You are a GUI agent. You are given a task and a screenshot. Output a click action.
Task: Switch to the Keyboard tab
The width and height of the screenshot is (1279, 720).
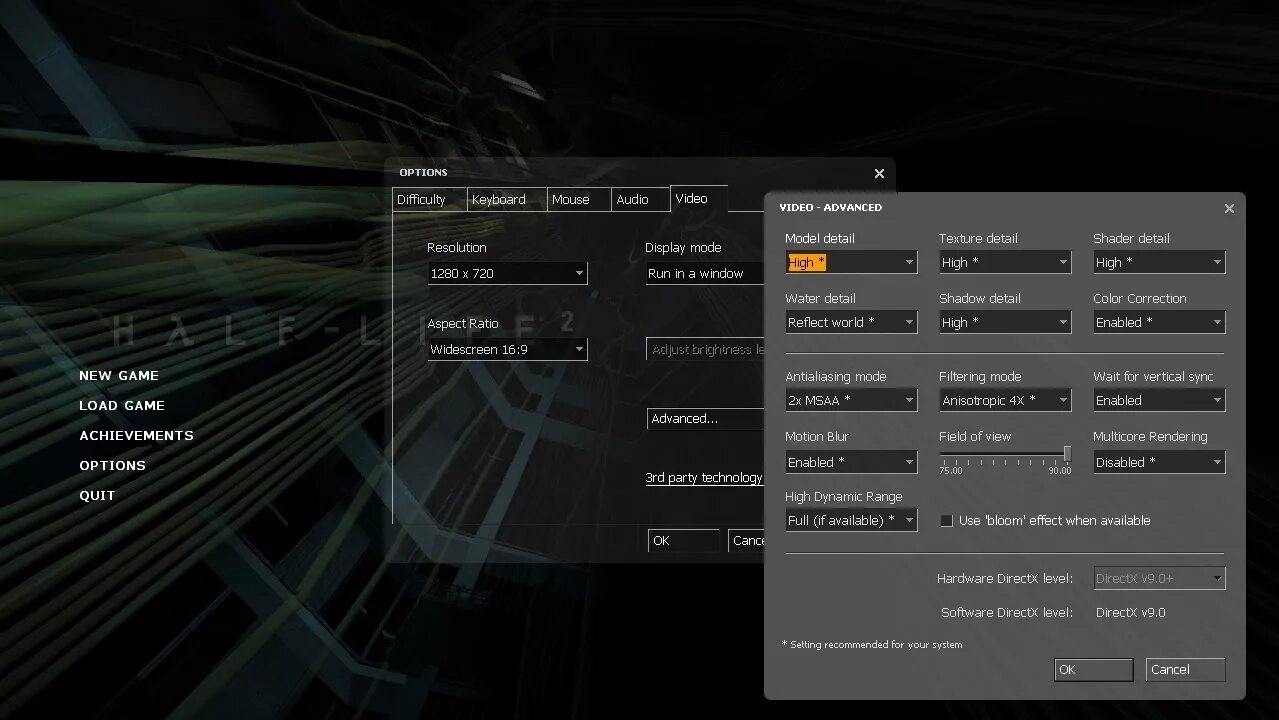pyautogui.click(x=507, y=199)
